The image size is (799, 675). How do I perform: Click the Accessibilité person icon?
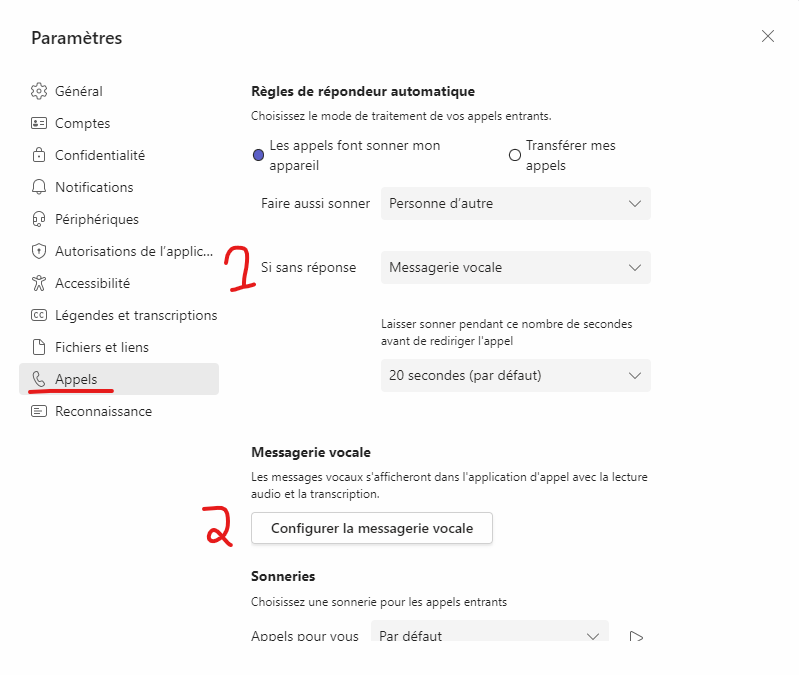click(x=39, y=283)
